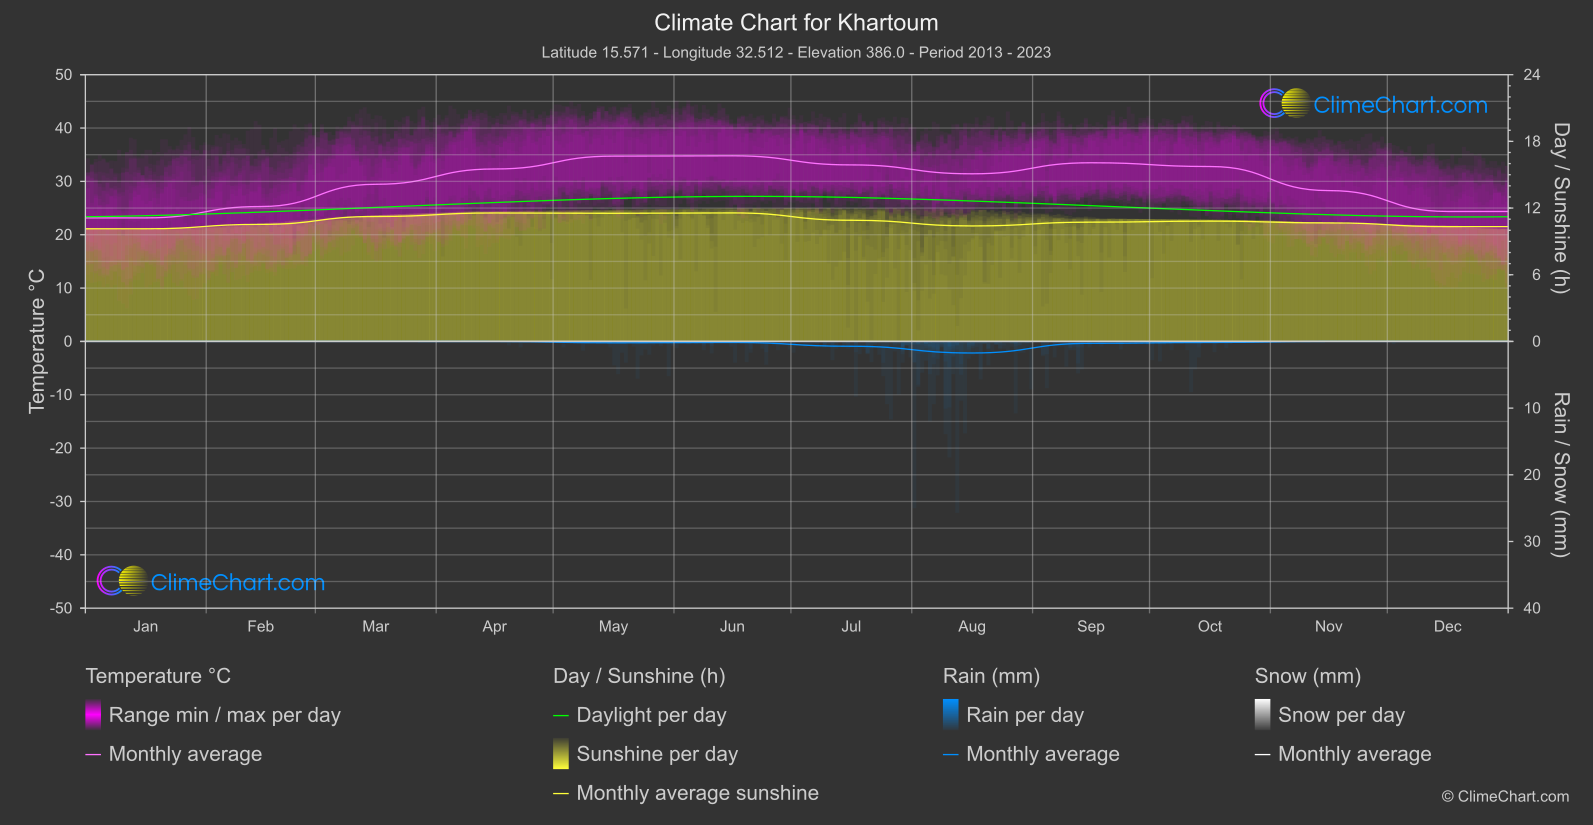This screenshot has height=825, width=1593.
Task: Click the 'Feb' month label on x-axis
Action: click(x=261, y=626)
